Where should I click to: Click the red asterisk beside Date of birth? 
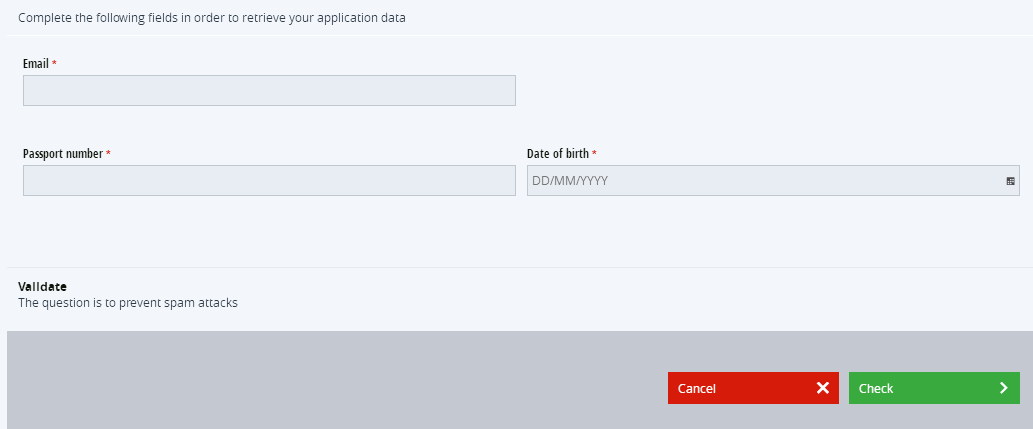click(594, 154)
